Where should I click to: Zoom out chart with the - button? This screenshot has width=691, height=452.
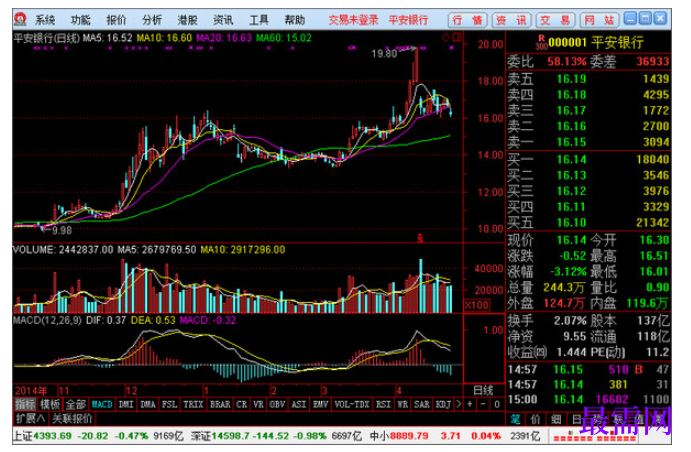(483, 404)
